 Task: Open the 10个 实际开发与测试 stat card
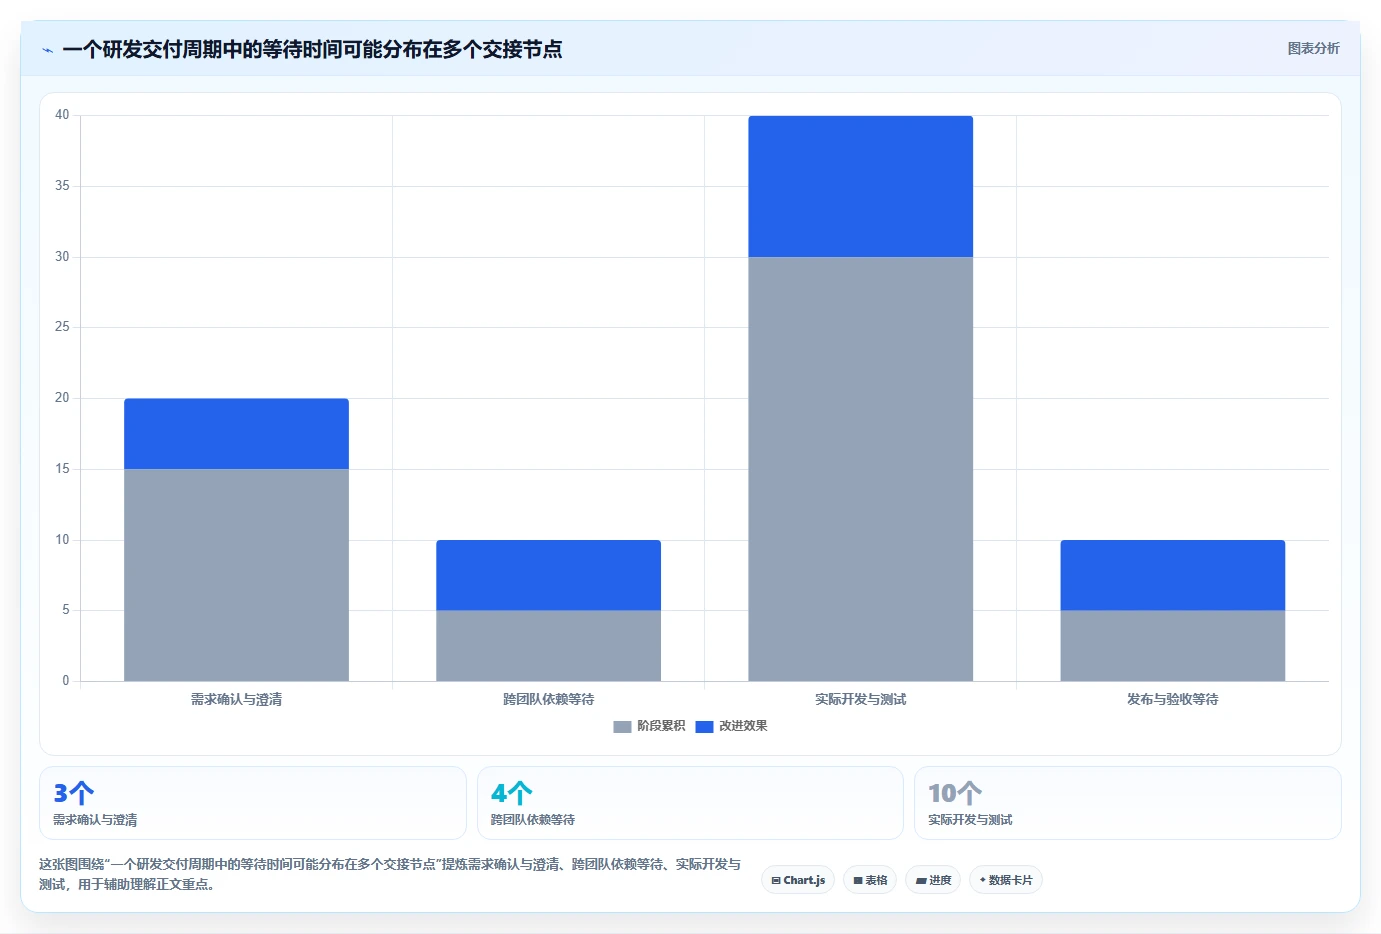point(1128,803)
